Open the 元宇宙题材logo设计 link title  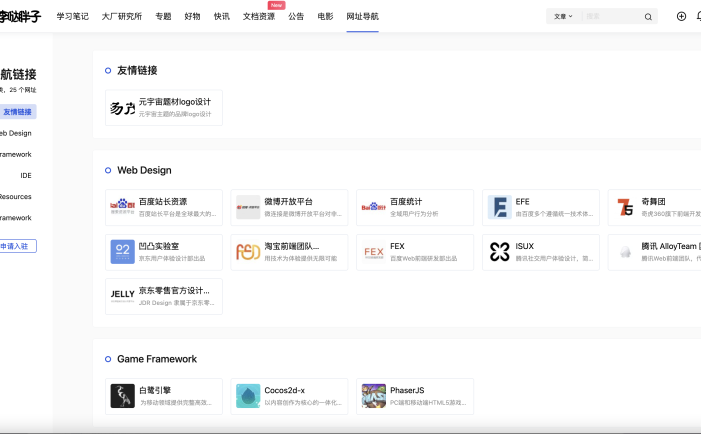(175, 102)
